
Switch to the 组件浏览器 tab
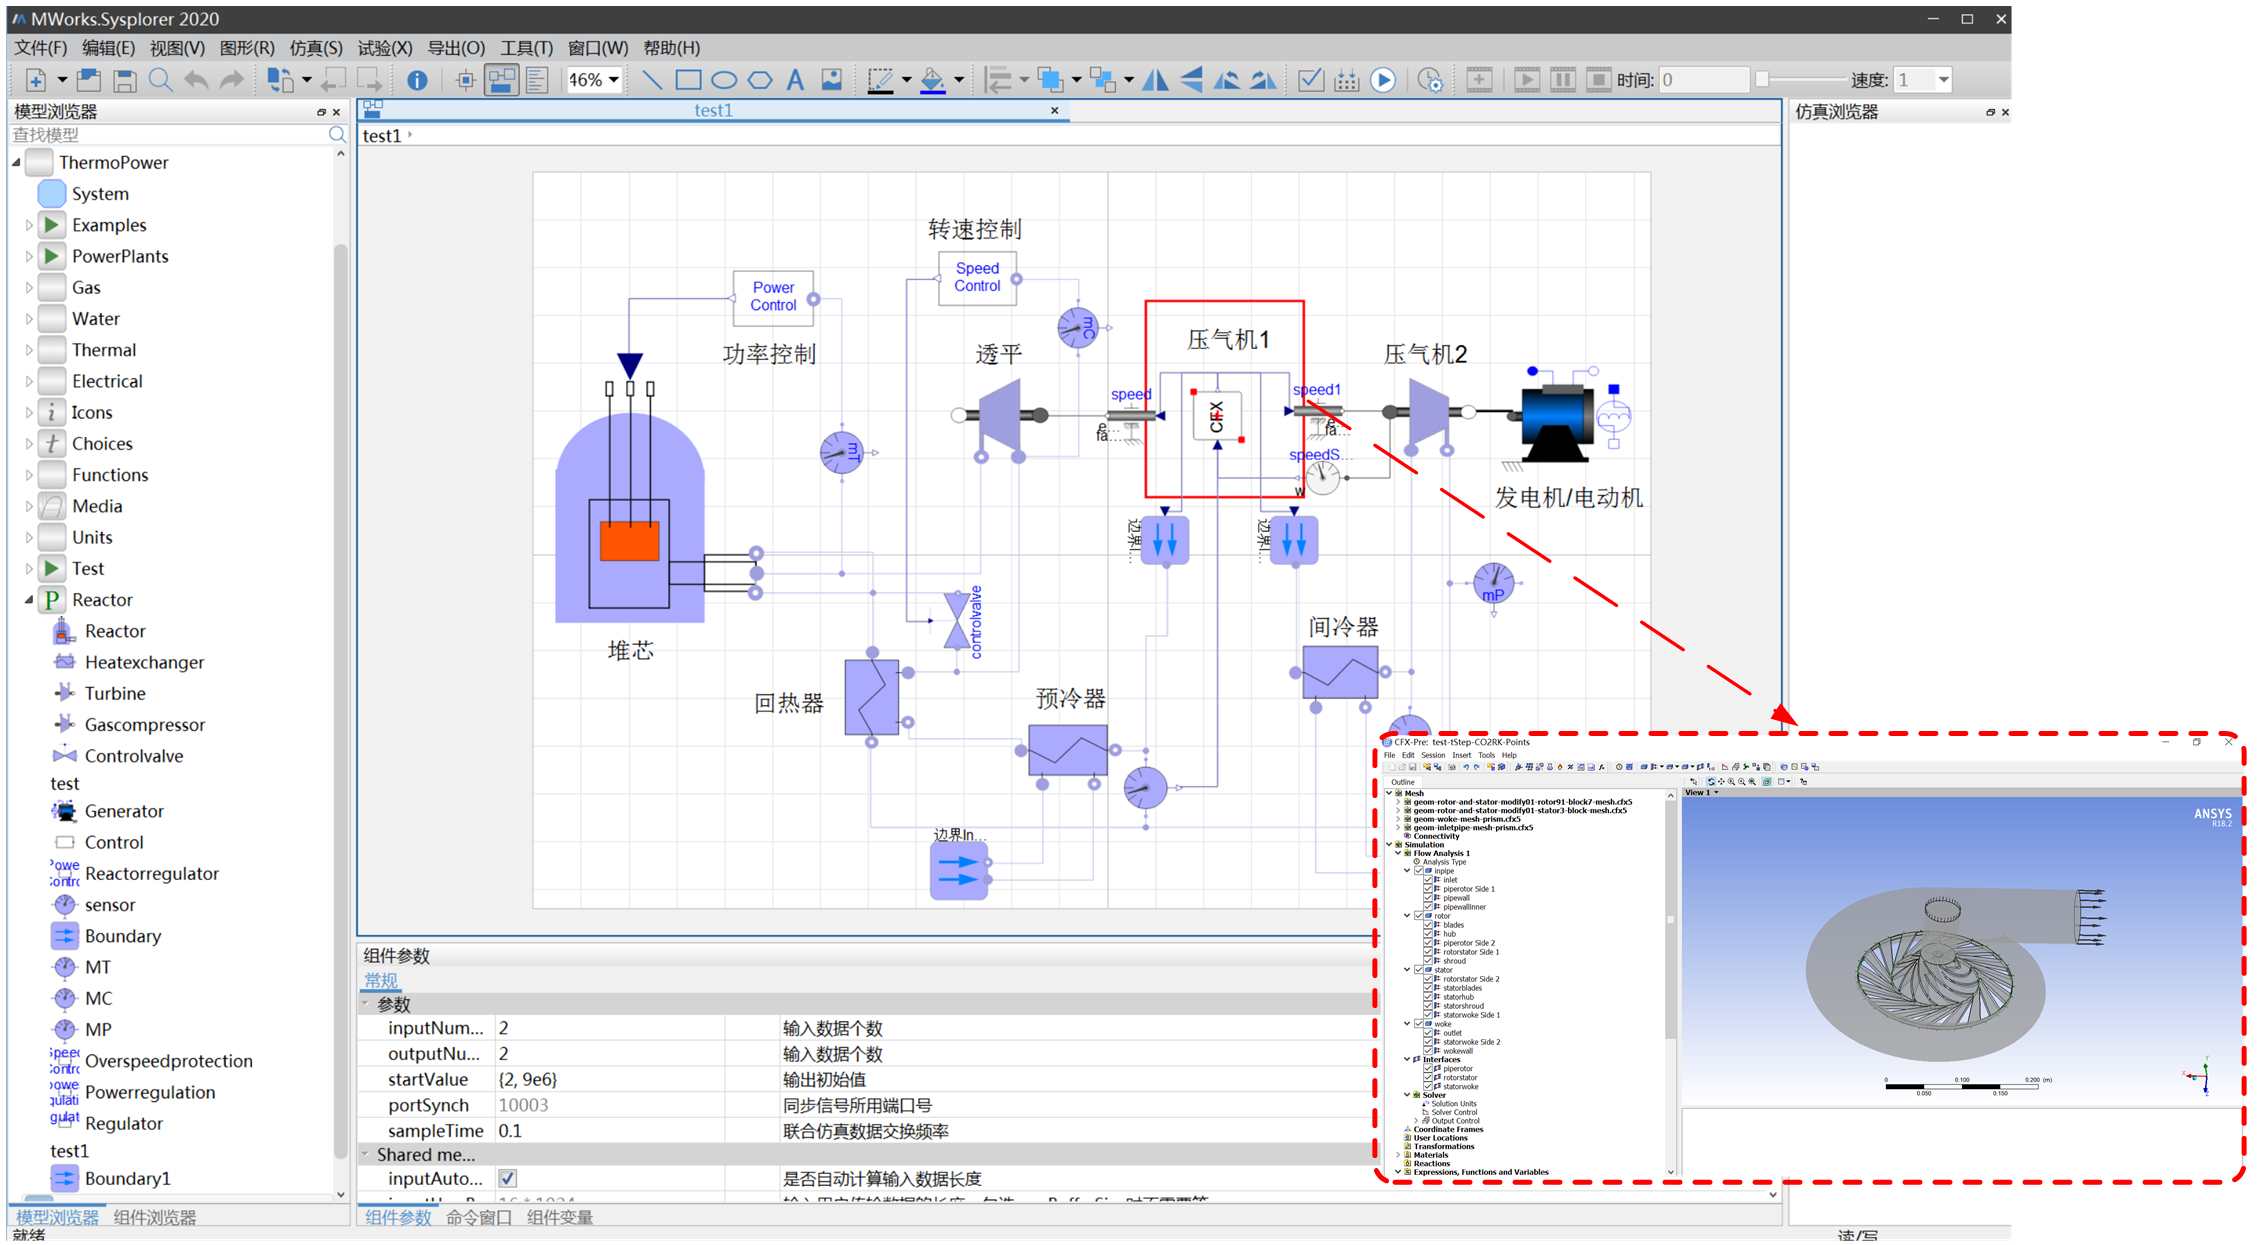pos(155,1218)
